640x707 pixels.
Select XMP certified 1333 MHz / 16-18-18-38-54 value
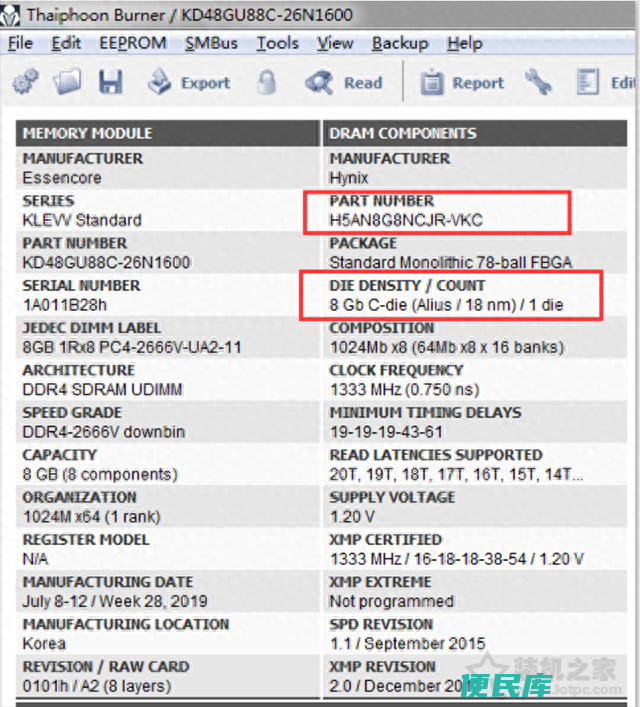coord(457,559)
